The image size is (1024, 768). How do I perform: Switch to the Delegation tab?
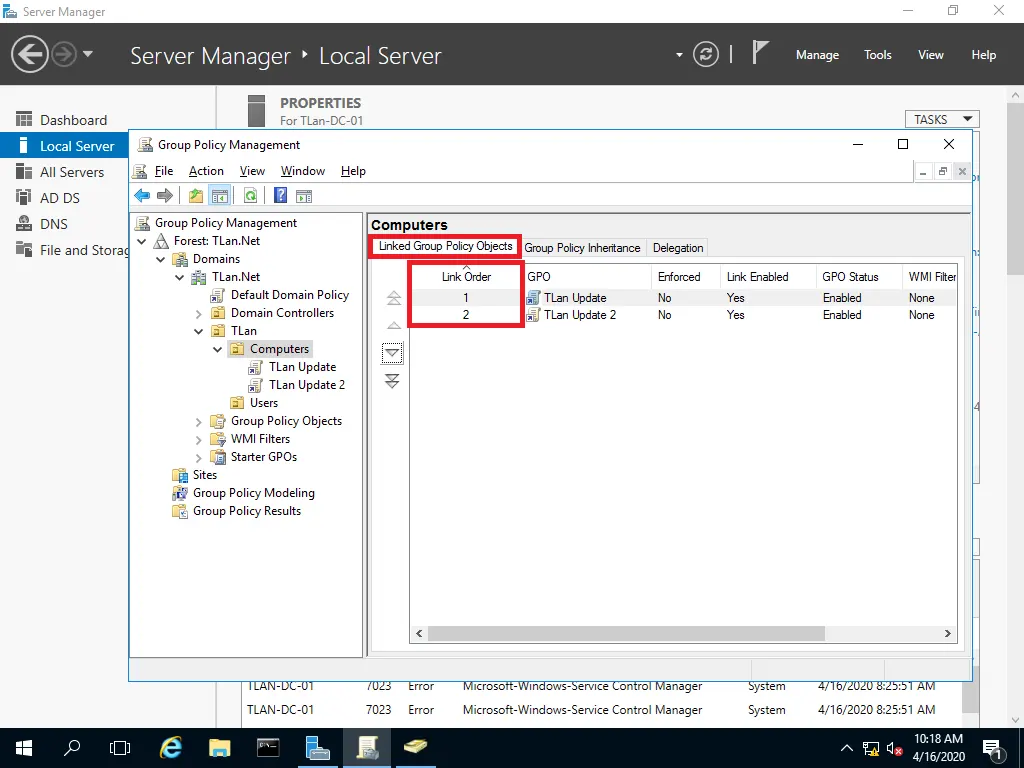678,248
